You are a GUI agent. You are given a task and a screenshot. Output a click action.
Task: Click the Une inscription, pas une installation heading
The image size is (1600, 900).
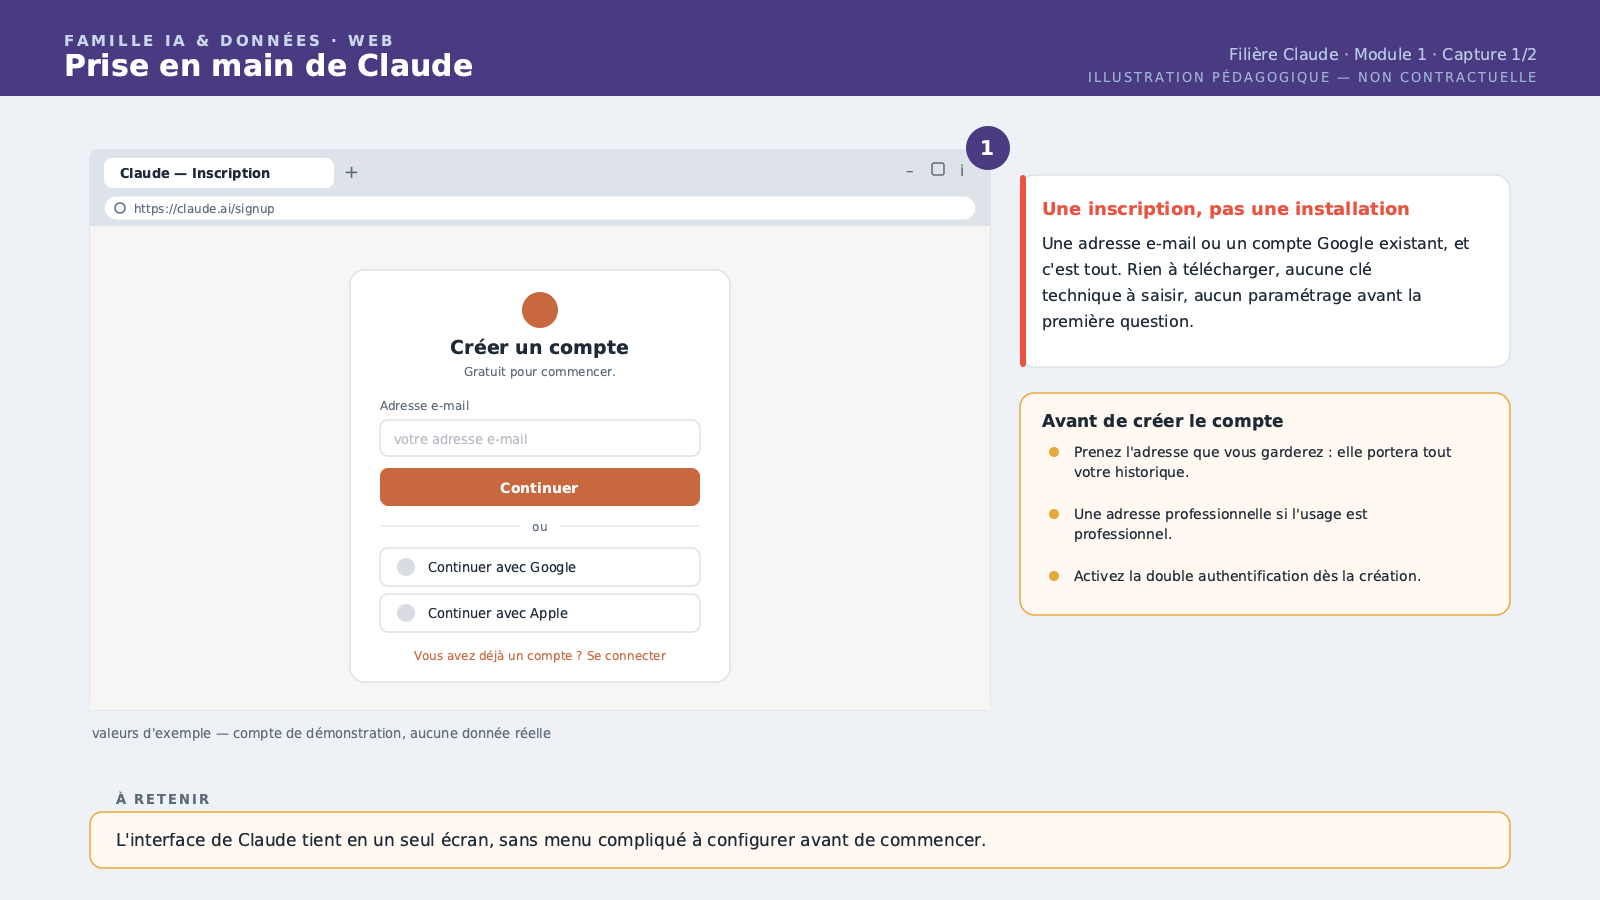pyautogui.click(x=1225, y=209)
